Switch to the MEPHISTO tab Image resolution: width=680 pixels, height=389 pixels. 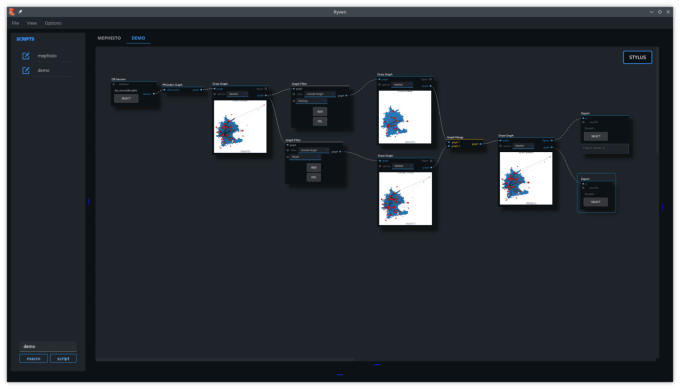coord(109,38)
